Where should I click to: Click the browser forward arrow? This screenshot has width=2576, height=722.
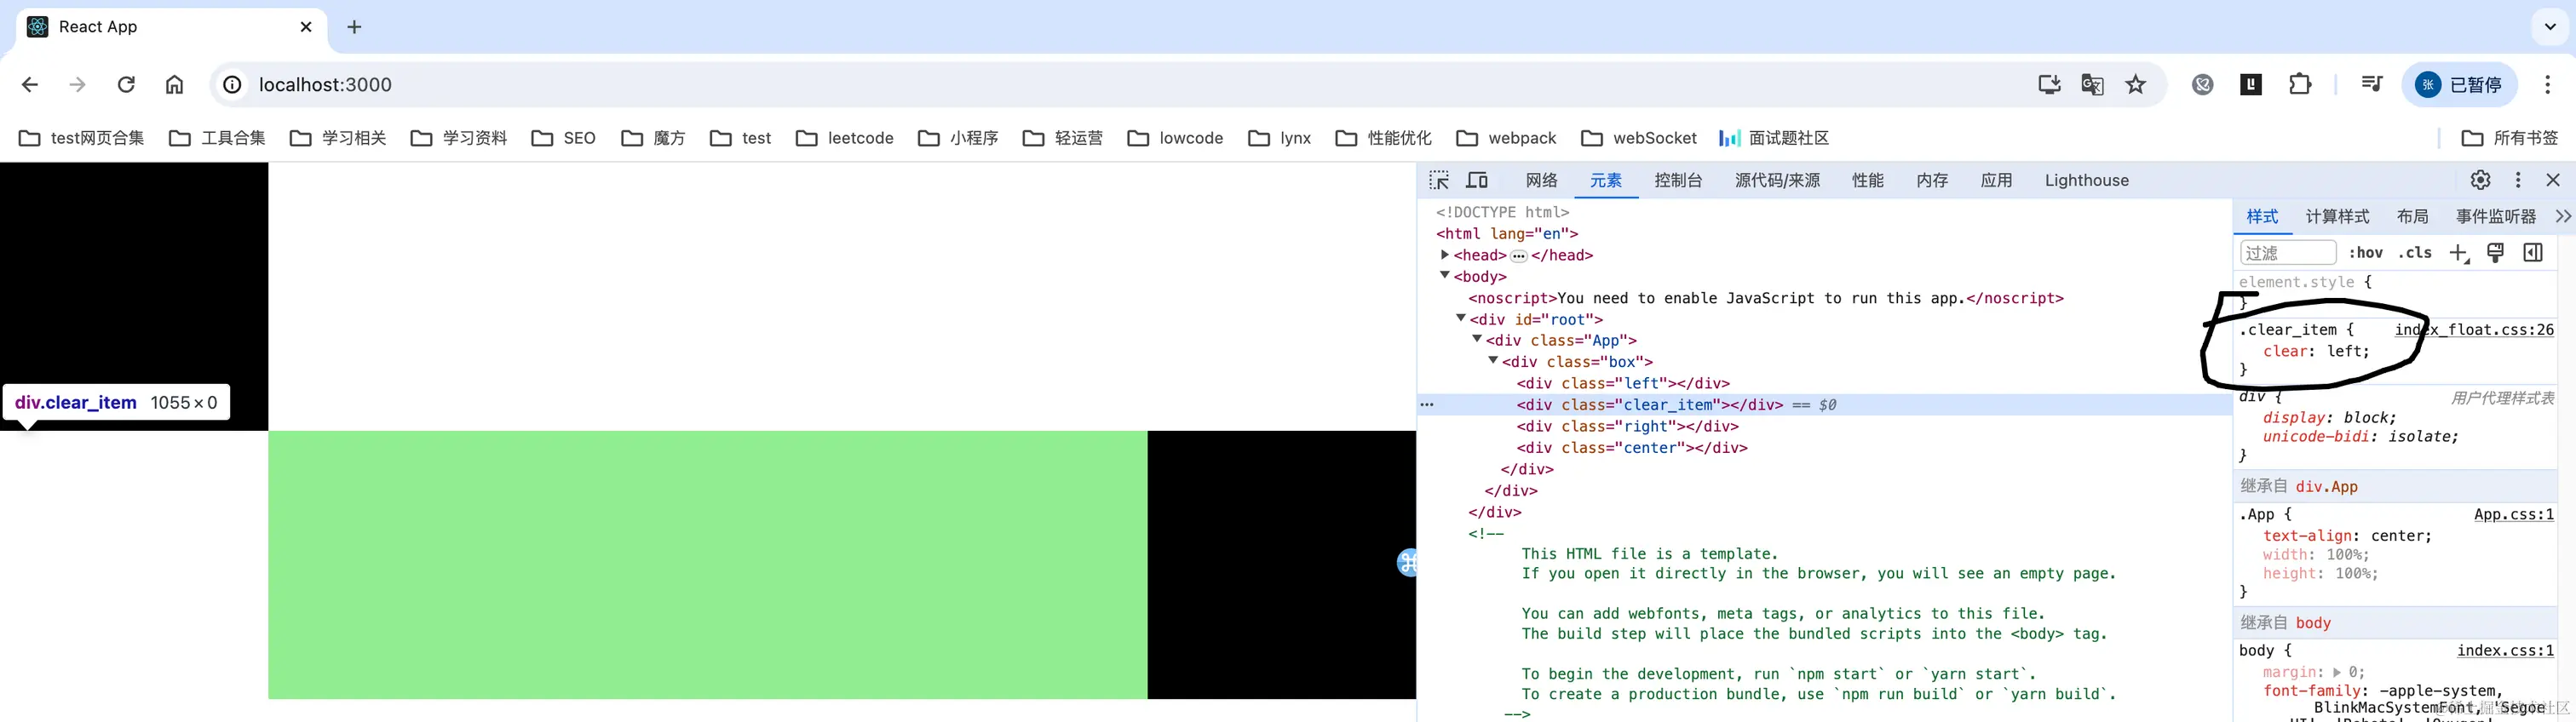tap(77, 85)
